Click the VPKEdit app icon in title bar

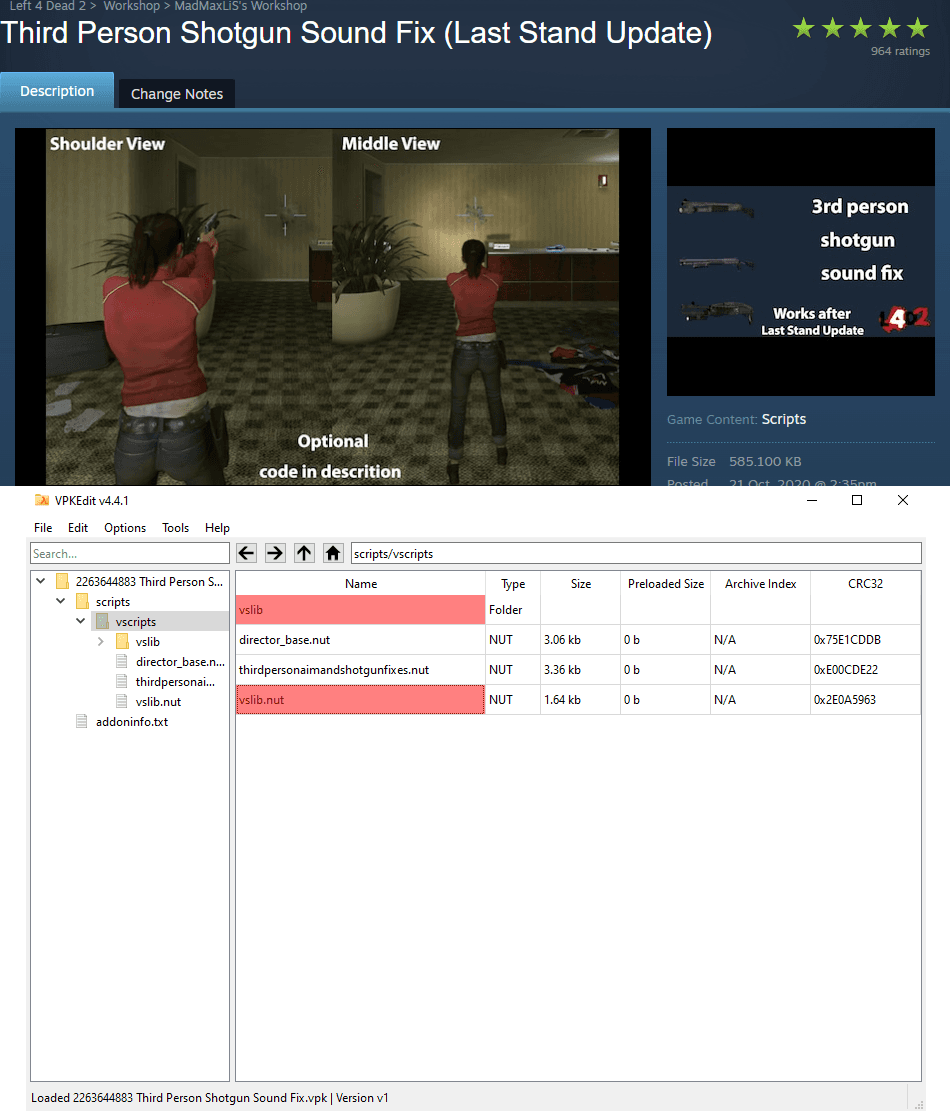click(42, 500)
